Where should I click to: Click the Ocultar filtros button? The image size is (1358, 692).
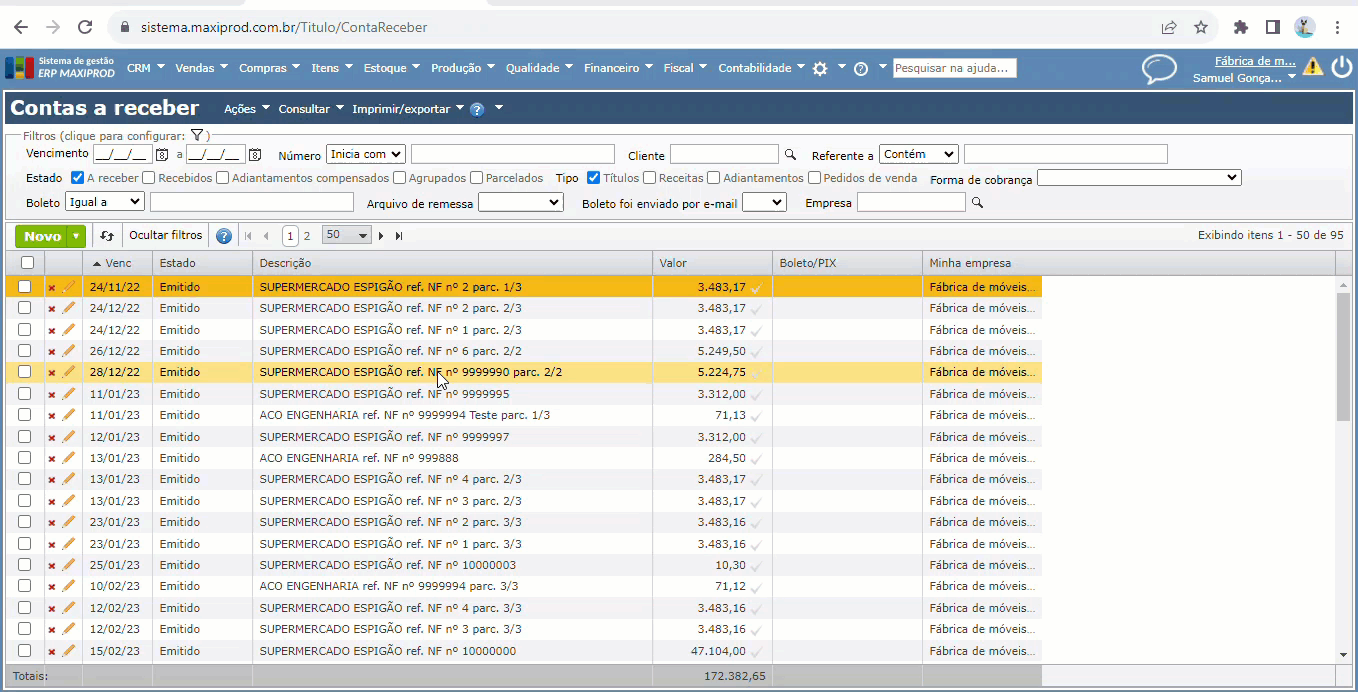(165, 236)
